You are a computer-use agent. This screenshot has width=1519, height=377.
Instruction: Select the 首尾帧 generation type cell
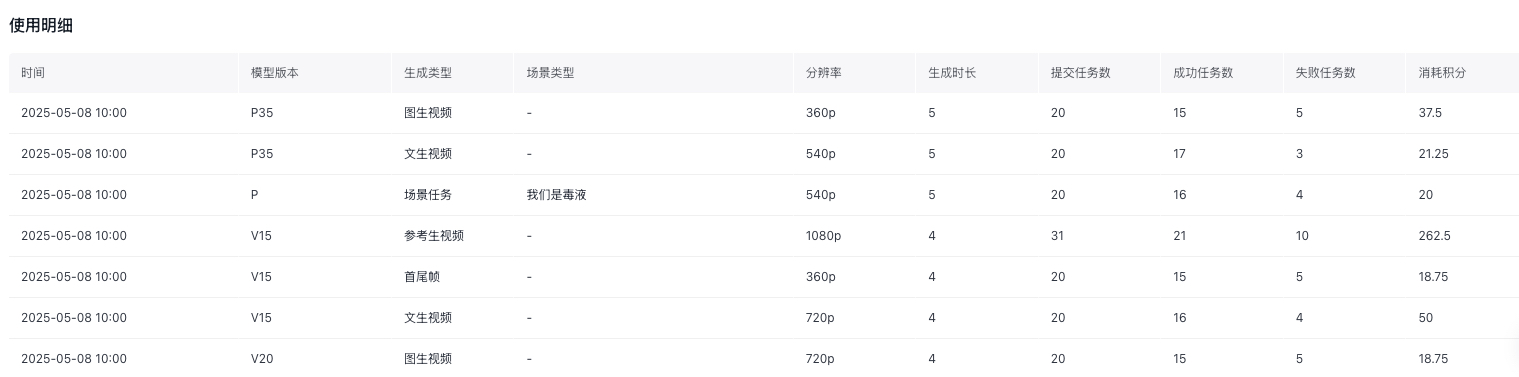click(422, 277)
